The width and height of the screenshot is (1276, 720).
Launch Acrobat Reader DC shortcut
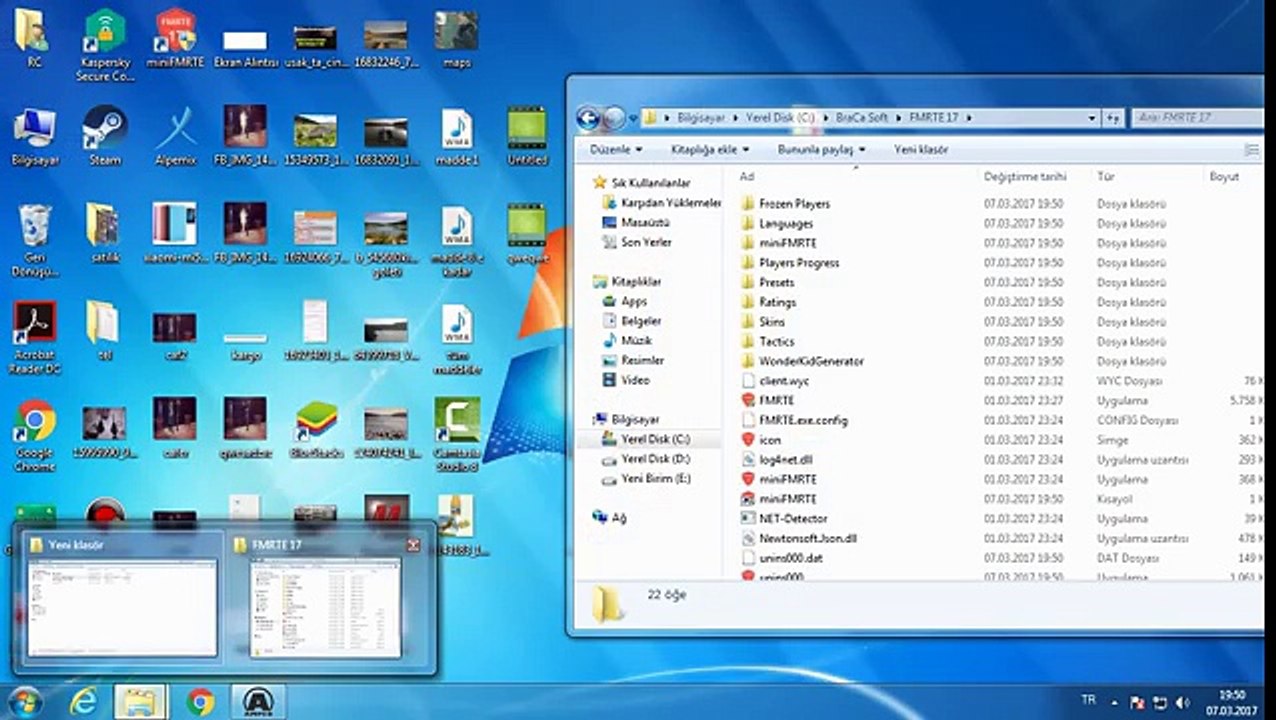click(35, 337)
